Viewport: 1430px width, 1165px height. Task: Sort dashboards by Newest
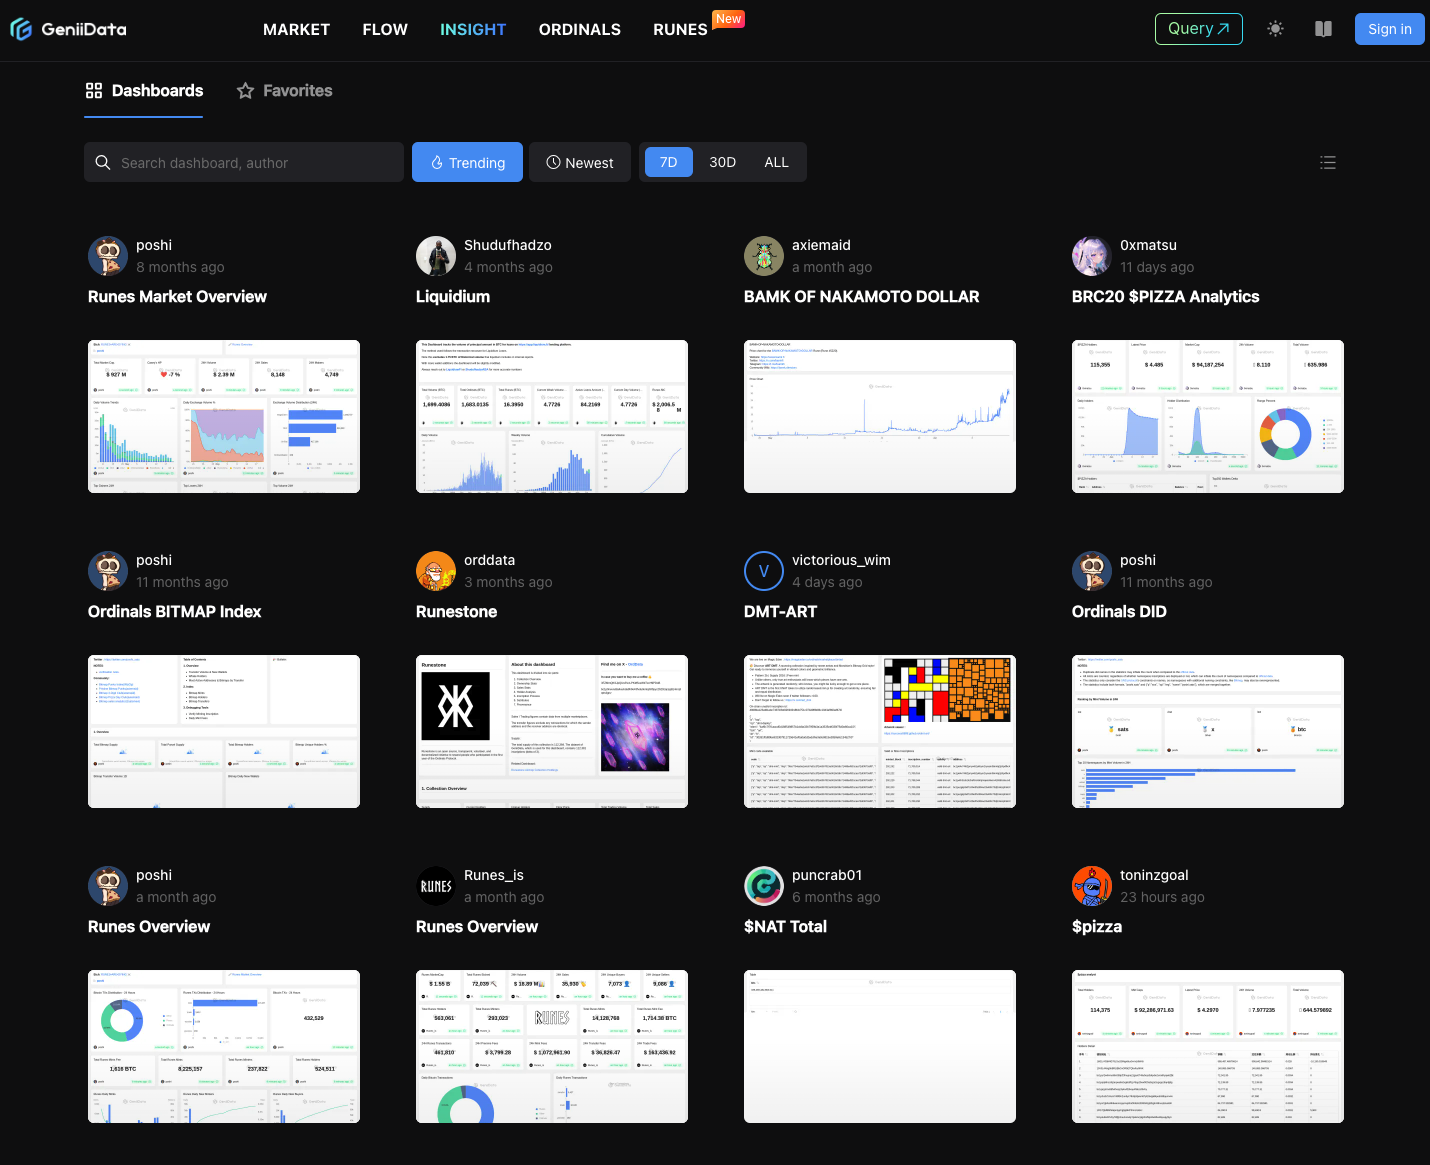point(580,162)
